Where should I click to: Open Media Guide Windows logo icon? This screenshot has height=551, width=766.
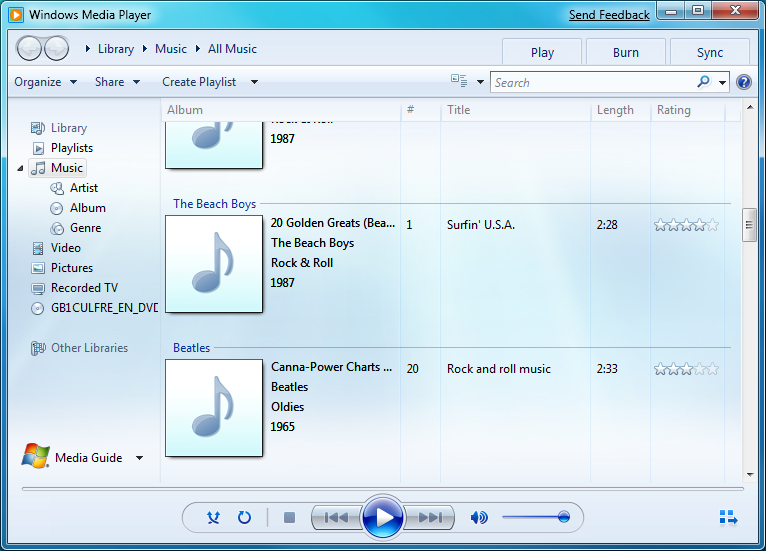click(x=36, y=457)
